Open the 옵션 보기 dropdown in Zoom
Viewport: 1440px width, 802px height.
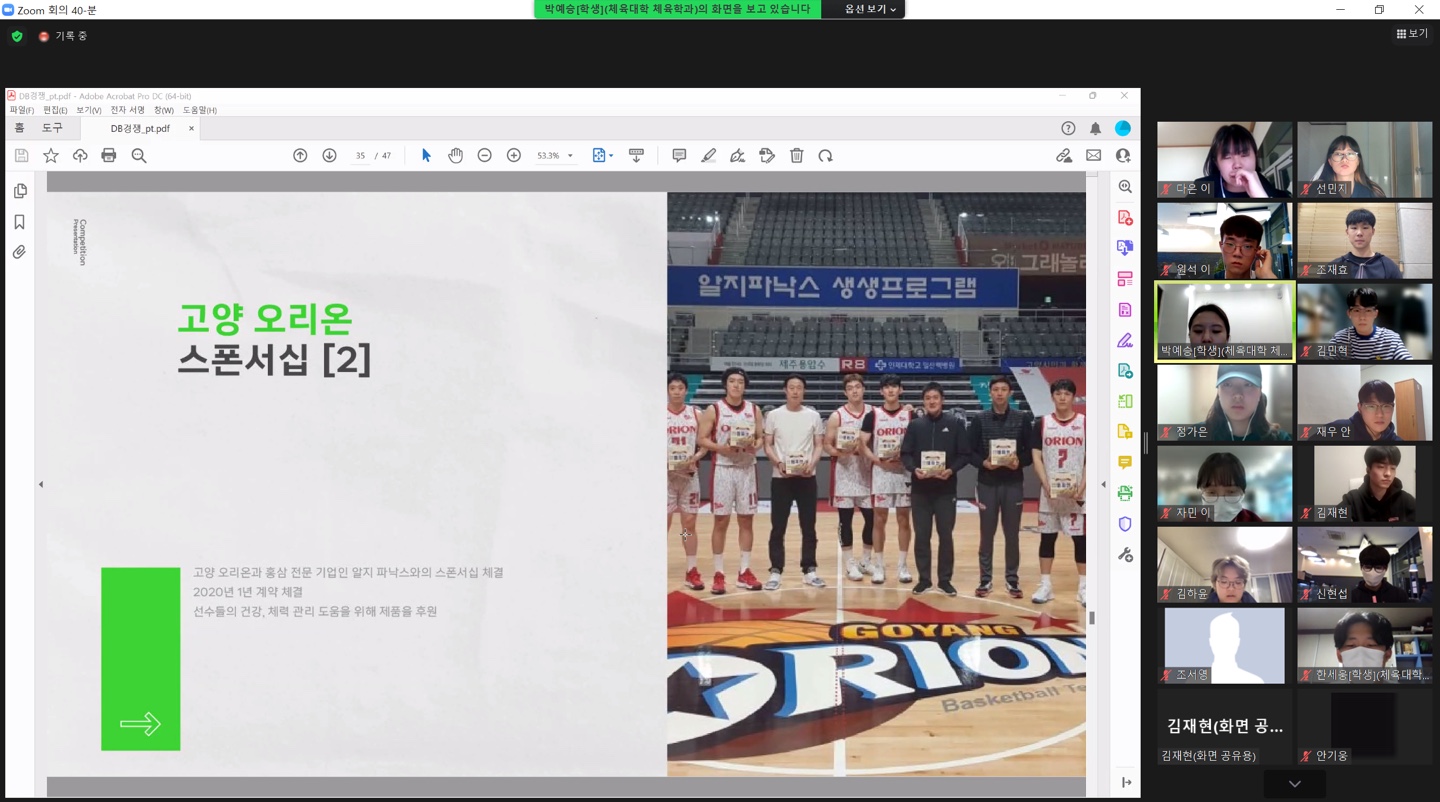point(870,9)
